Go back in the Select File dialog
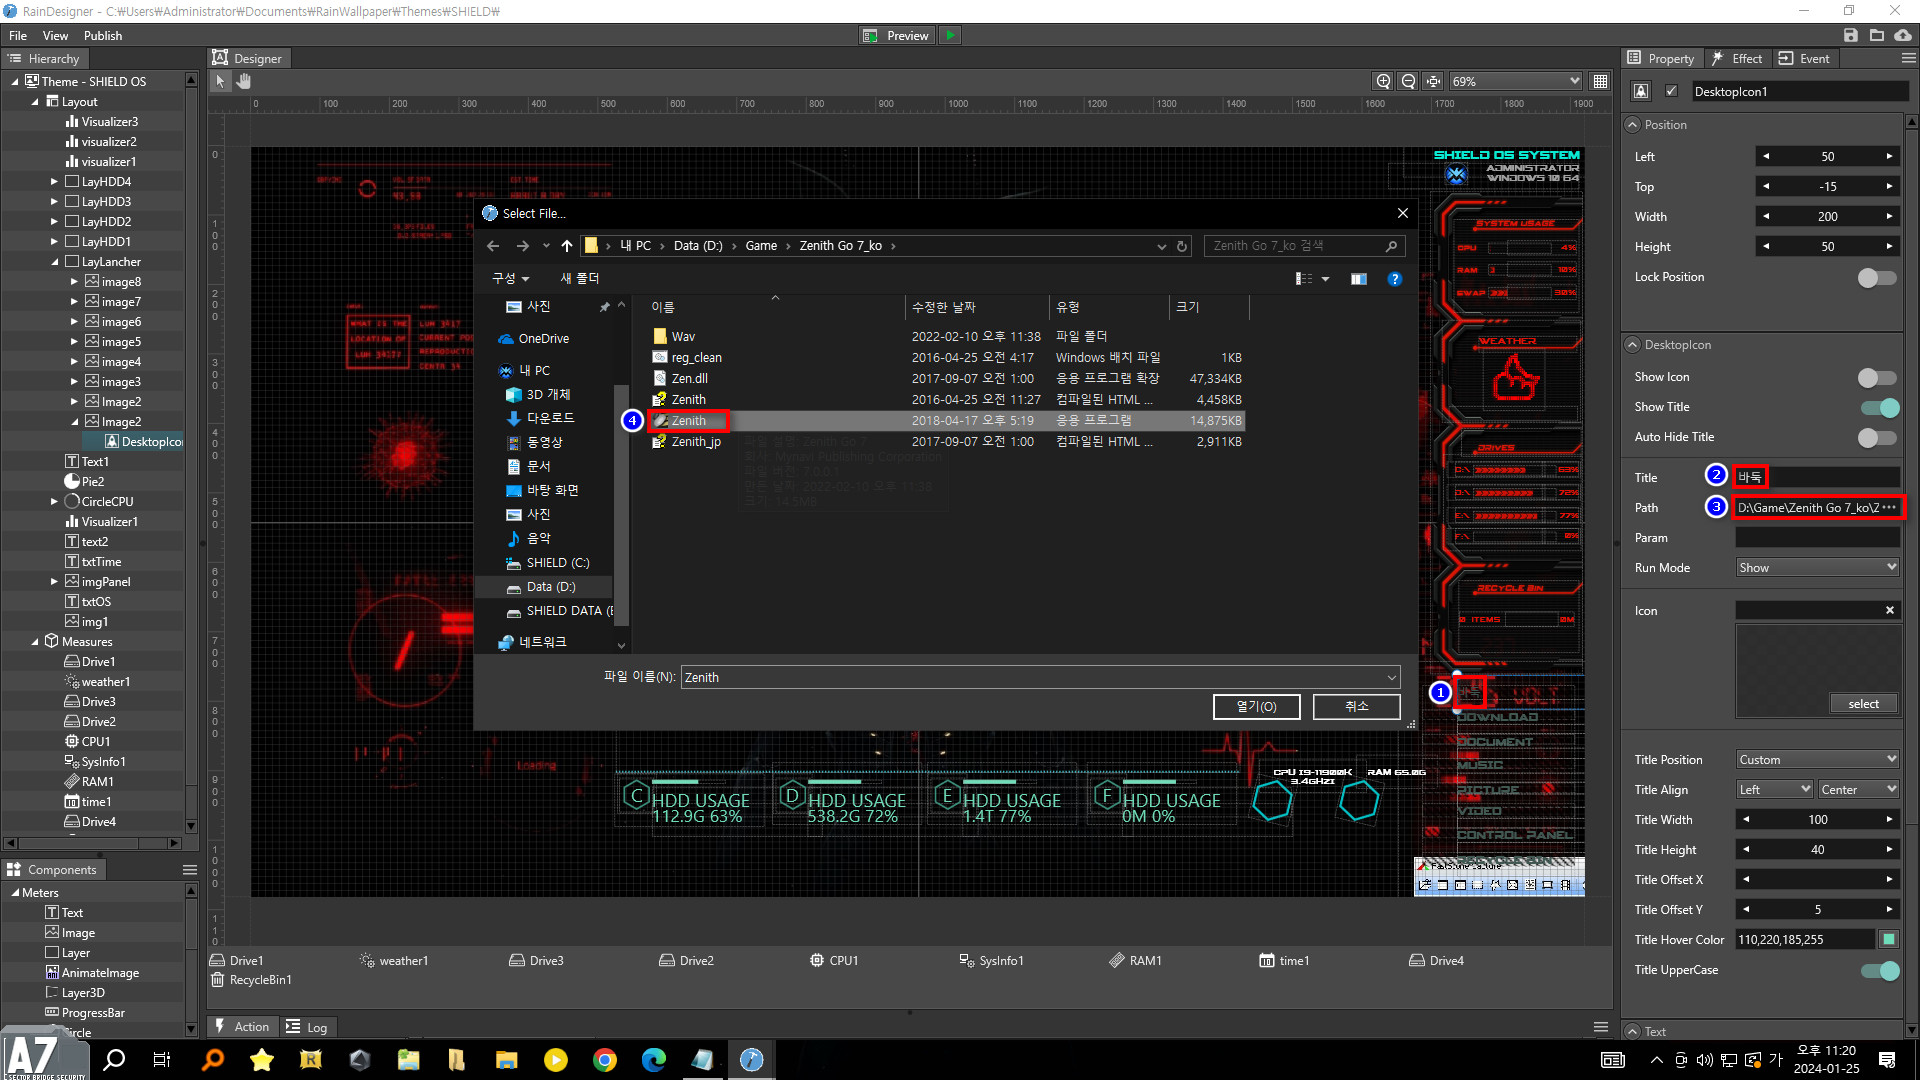This screenshot has width=1920, height=1080. point(493,246)
